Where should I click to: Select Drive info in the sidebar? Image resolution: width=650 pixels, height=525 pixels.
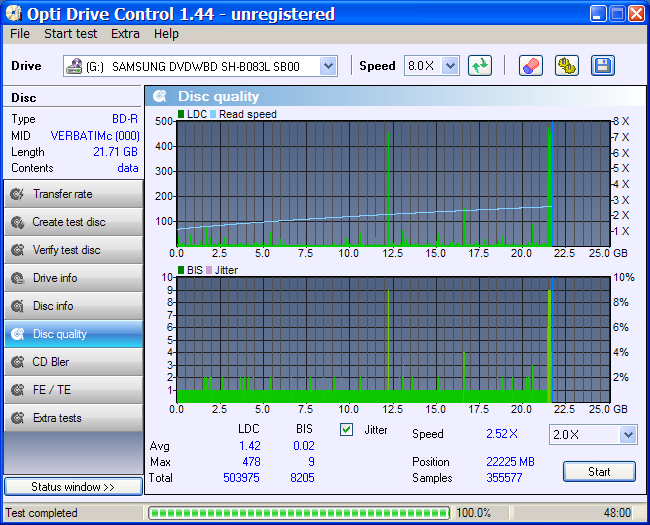point(73,278)
